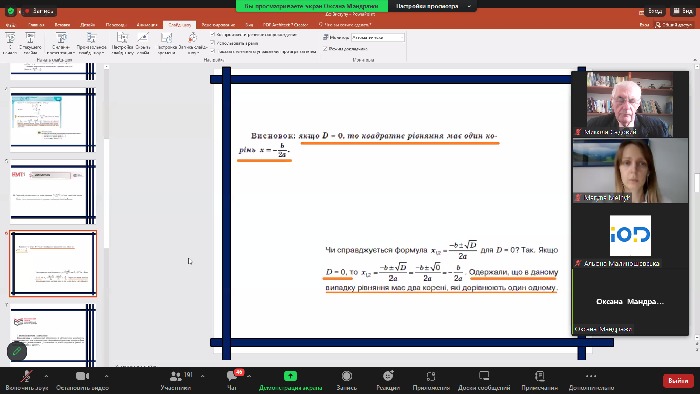Select the PMT1 slide thumbnail

pos(53,192)
